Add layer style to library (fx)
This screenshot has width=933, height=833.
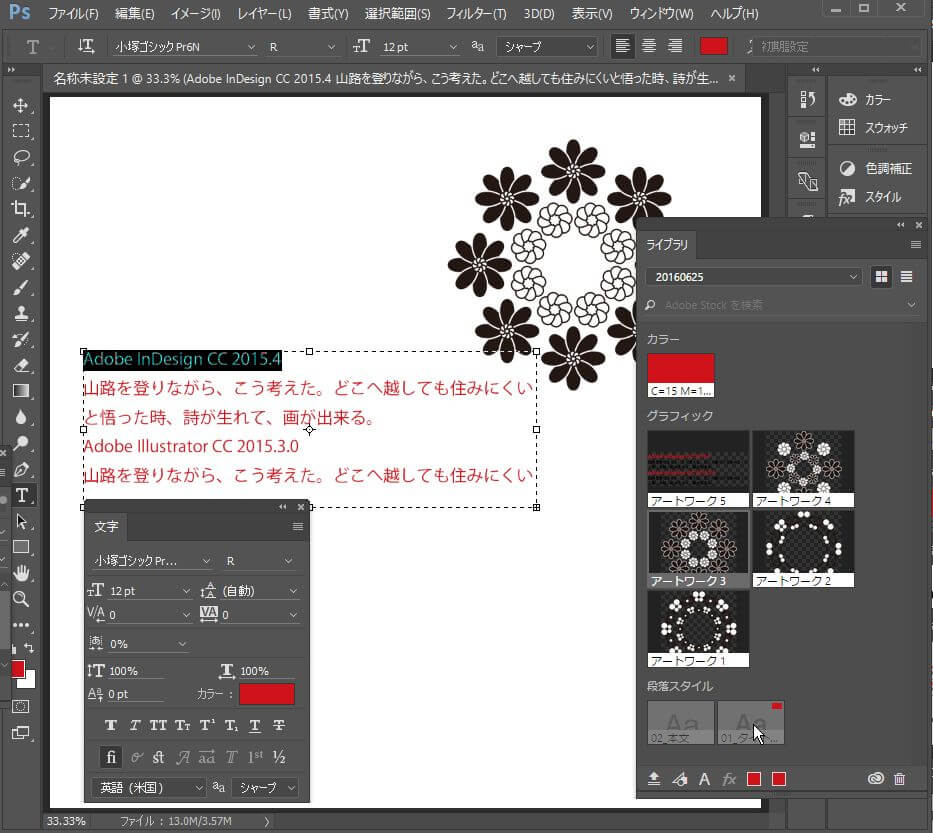729,779
